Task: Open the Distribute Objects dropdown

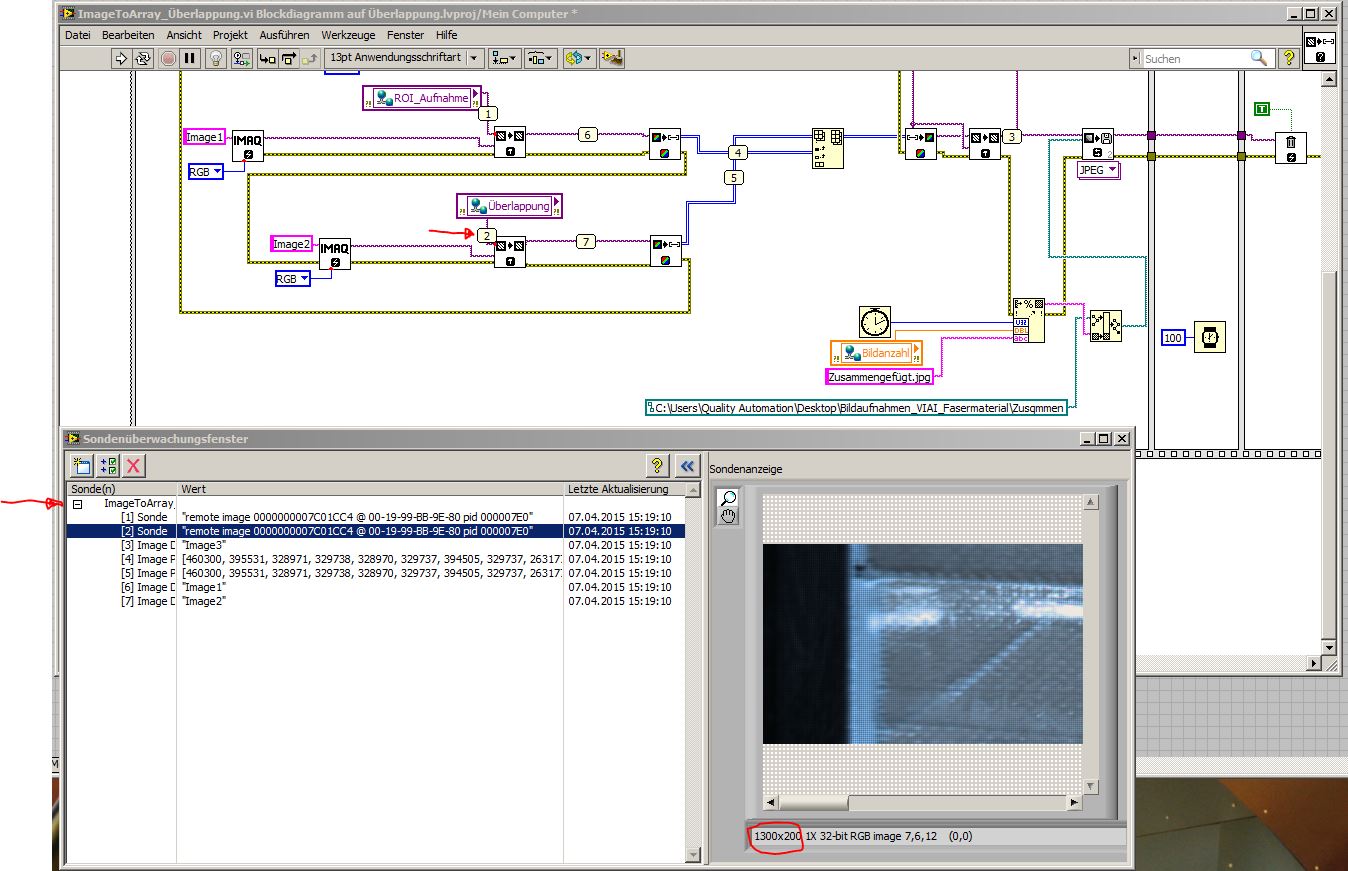Action: 541,58
